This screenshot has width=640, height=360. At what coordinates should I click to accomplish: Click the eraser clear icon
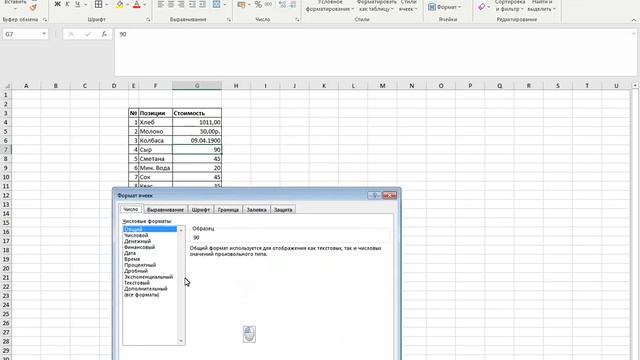482,7
